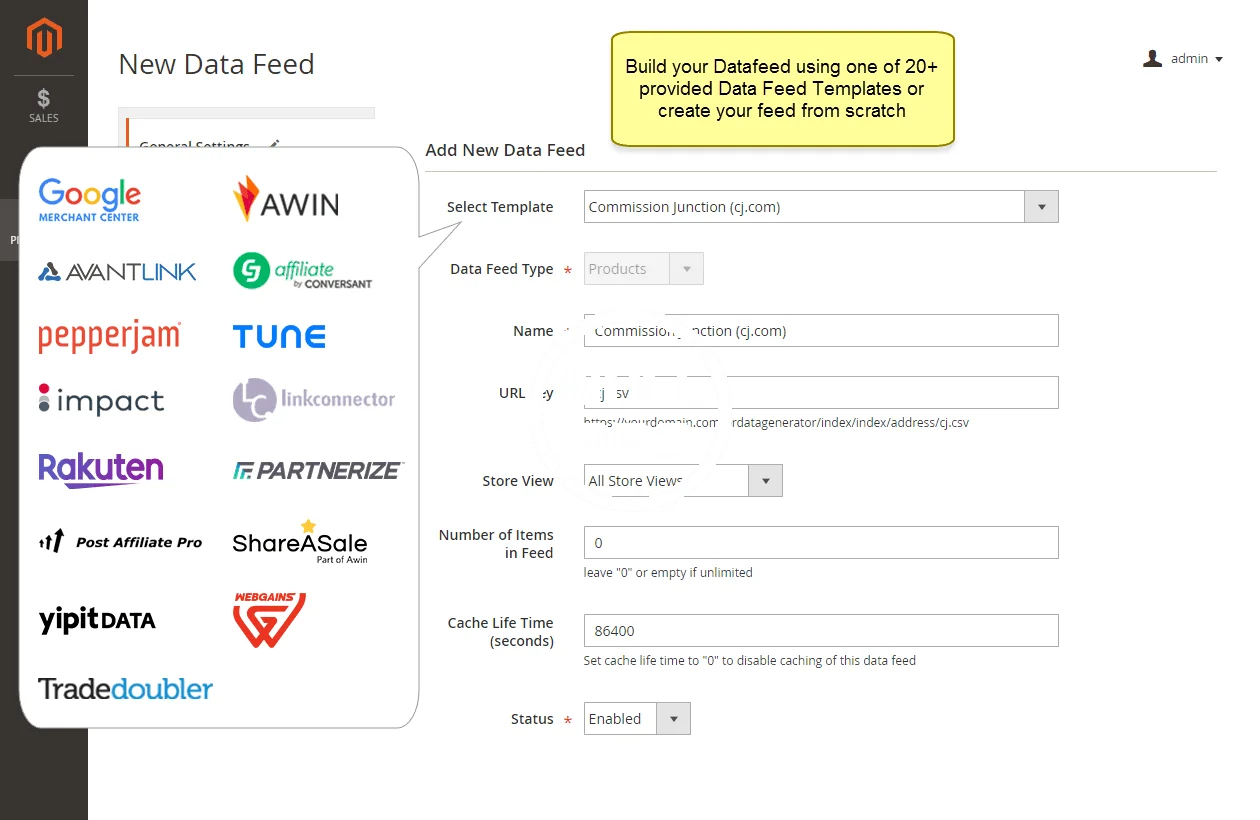Click the AvantLink logo
Screen dimensions: 1260x820
coord(117,272)
